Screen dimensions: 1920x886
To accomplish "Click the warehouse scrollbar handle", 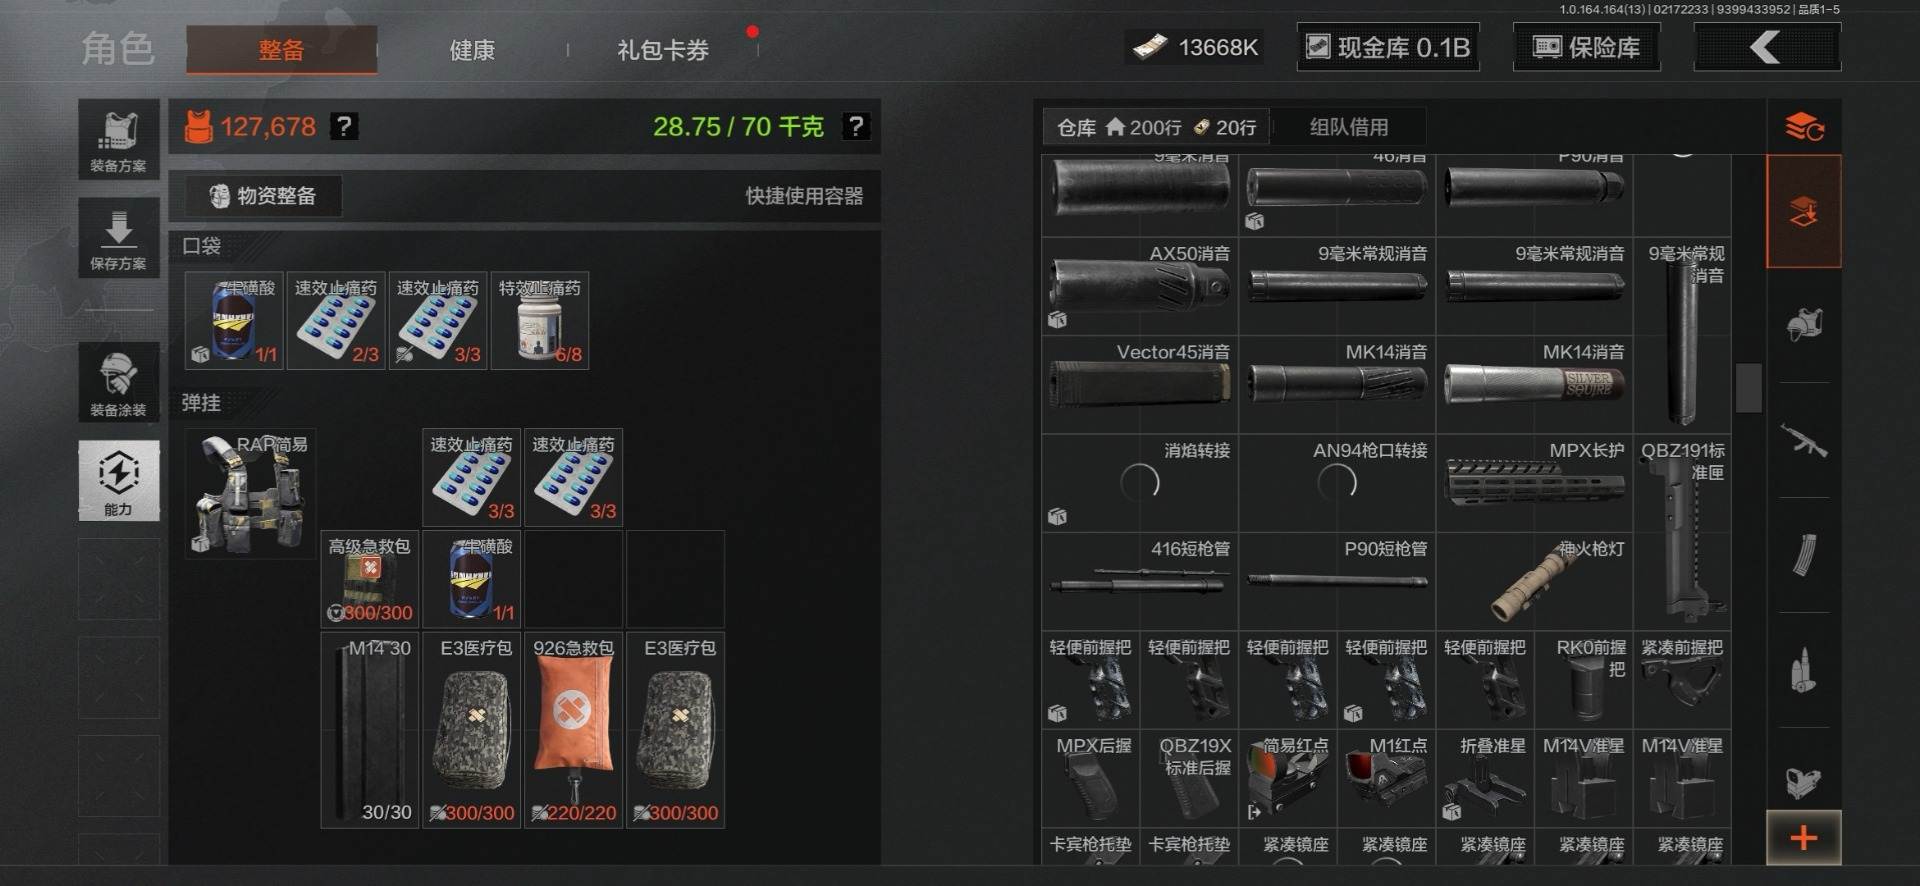I will (x=1748, y=388).
